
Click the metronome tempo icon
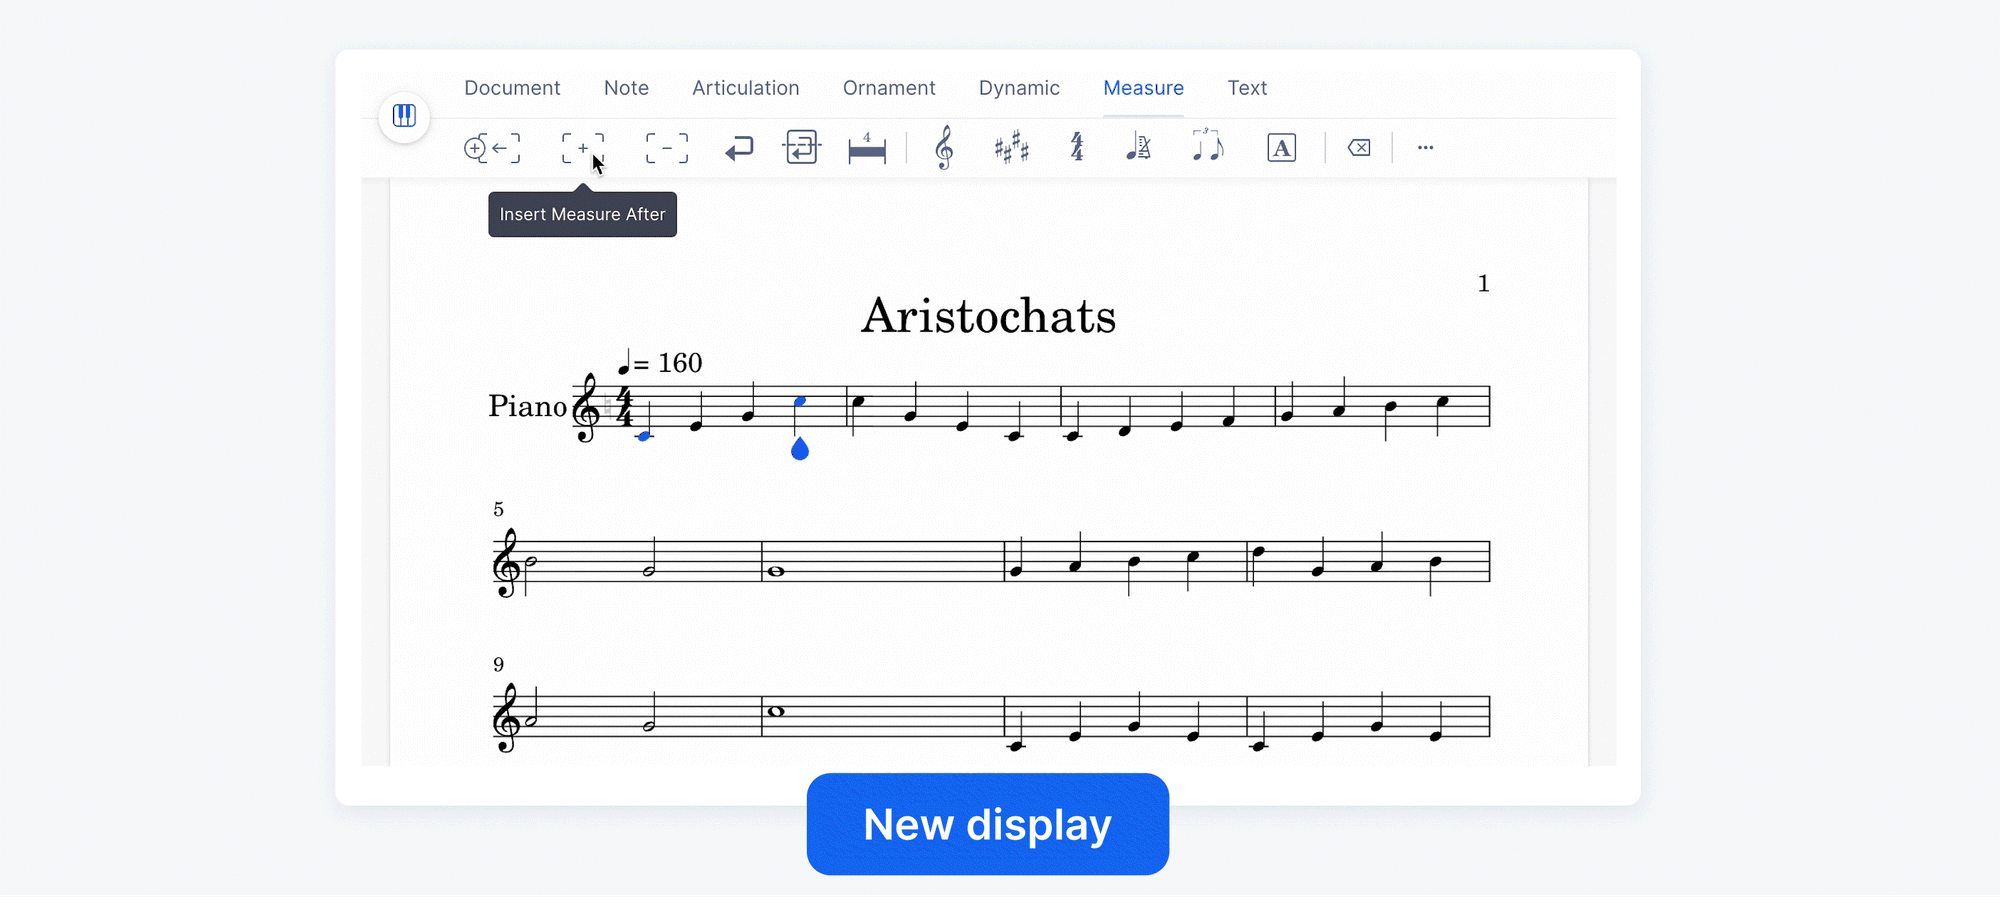[1138, 148]
